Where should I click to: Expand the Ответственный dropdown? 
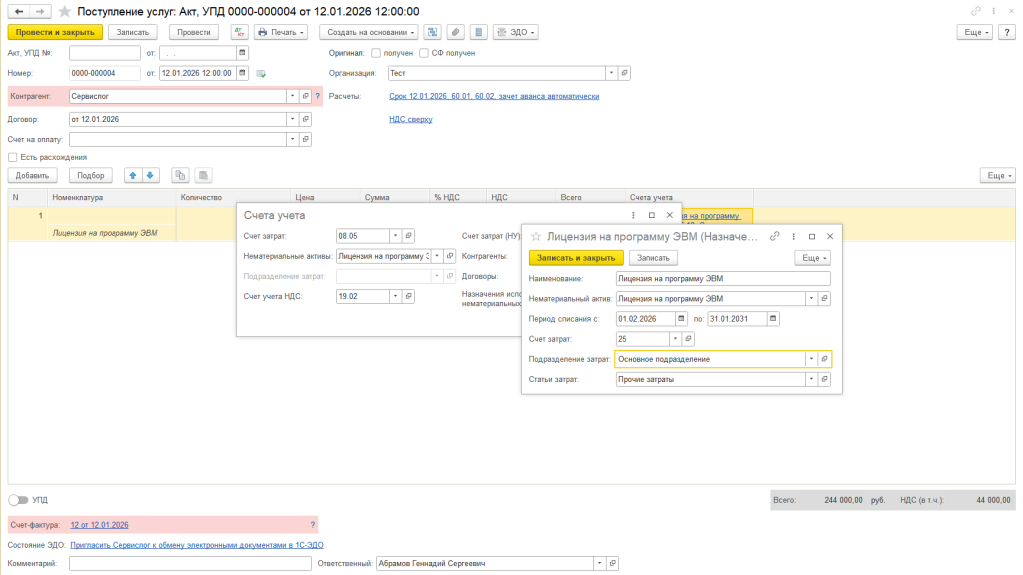(600, 563)
